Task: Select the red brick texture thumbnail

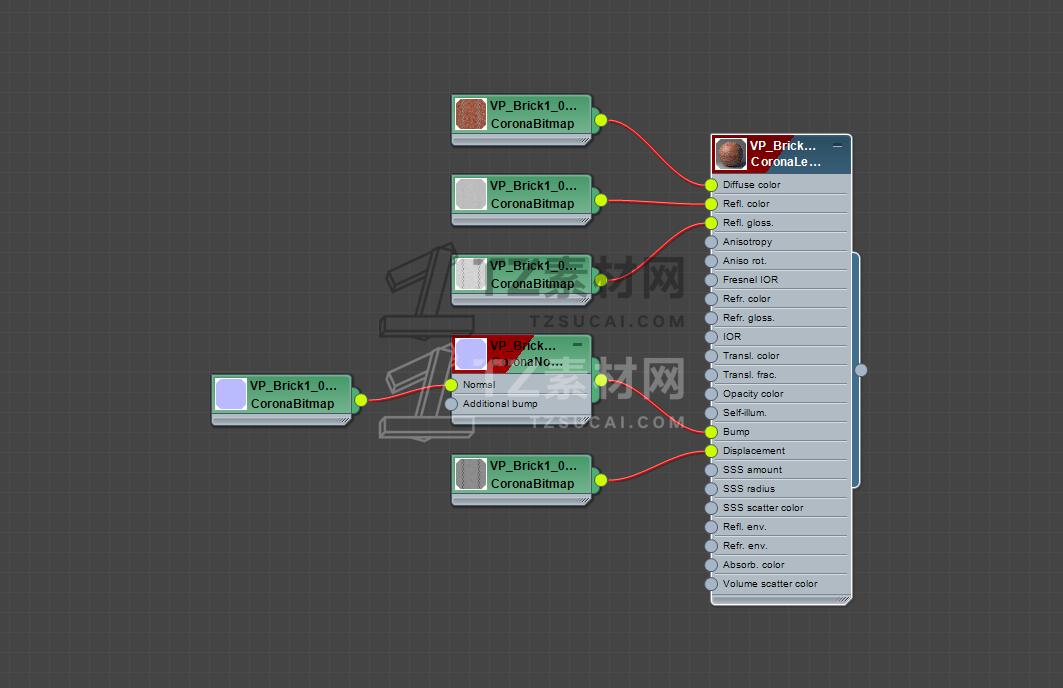Action: coord(471,114)
